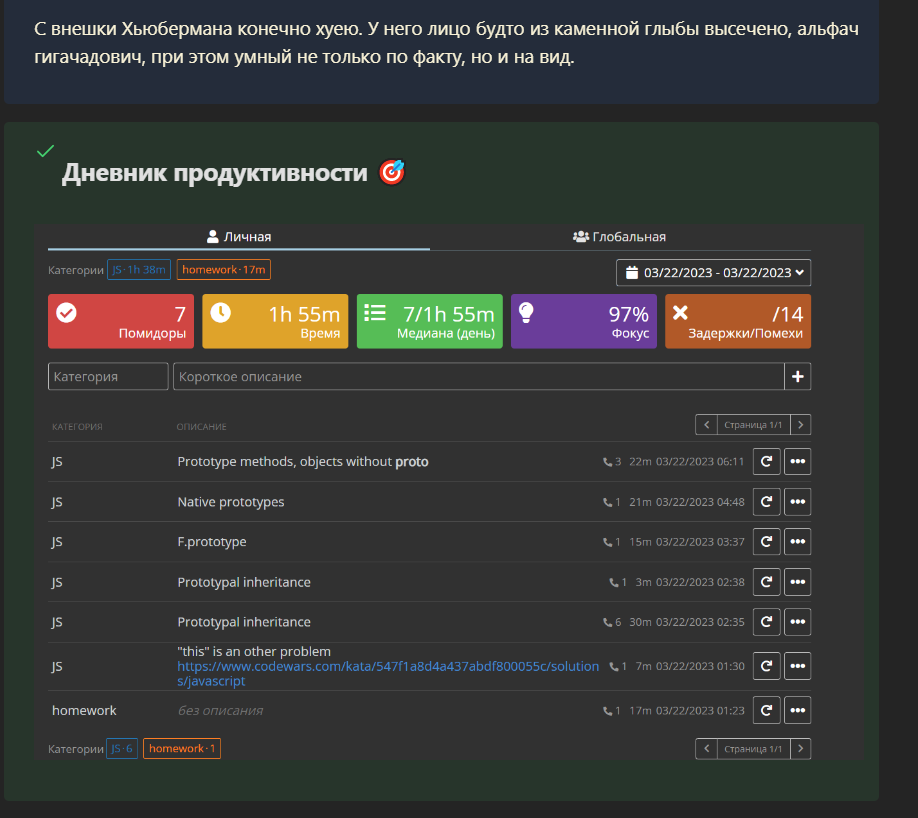Image resolution: width=918 pixels, height=818 pixels.
Task: Open more options for homework row
Action: click(797, 710)
